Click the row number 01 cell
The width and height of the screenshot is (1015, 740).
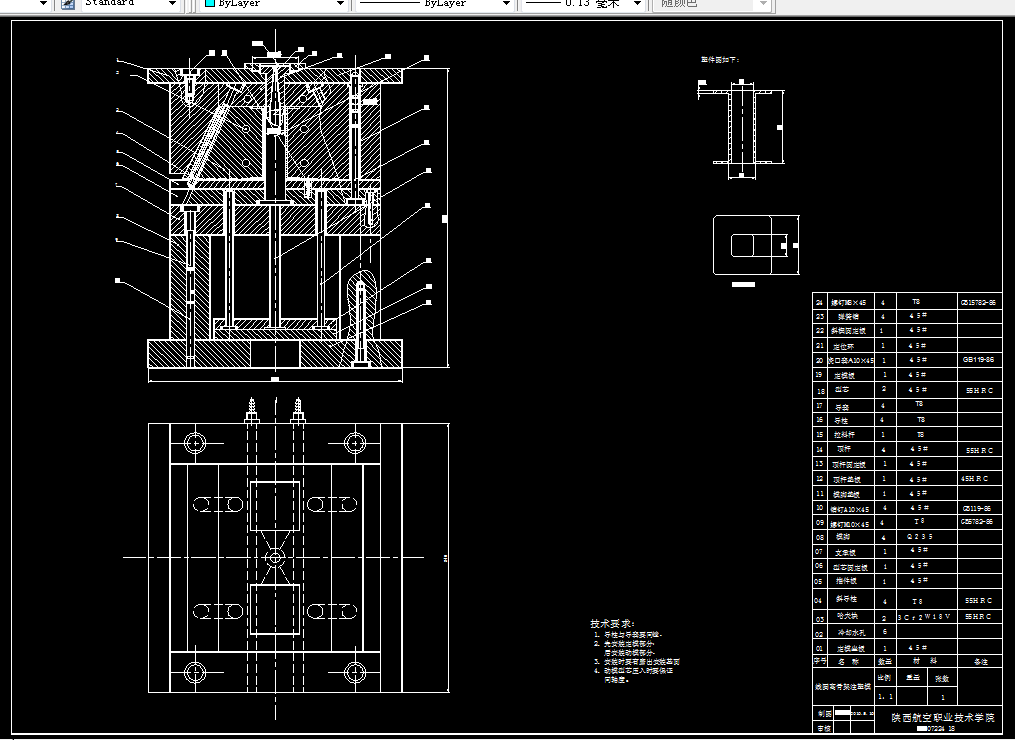(x=820, y=648)
